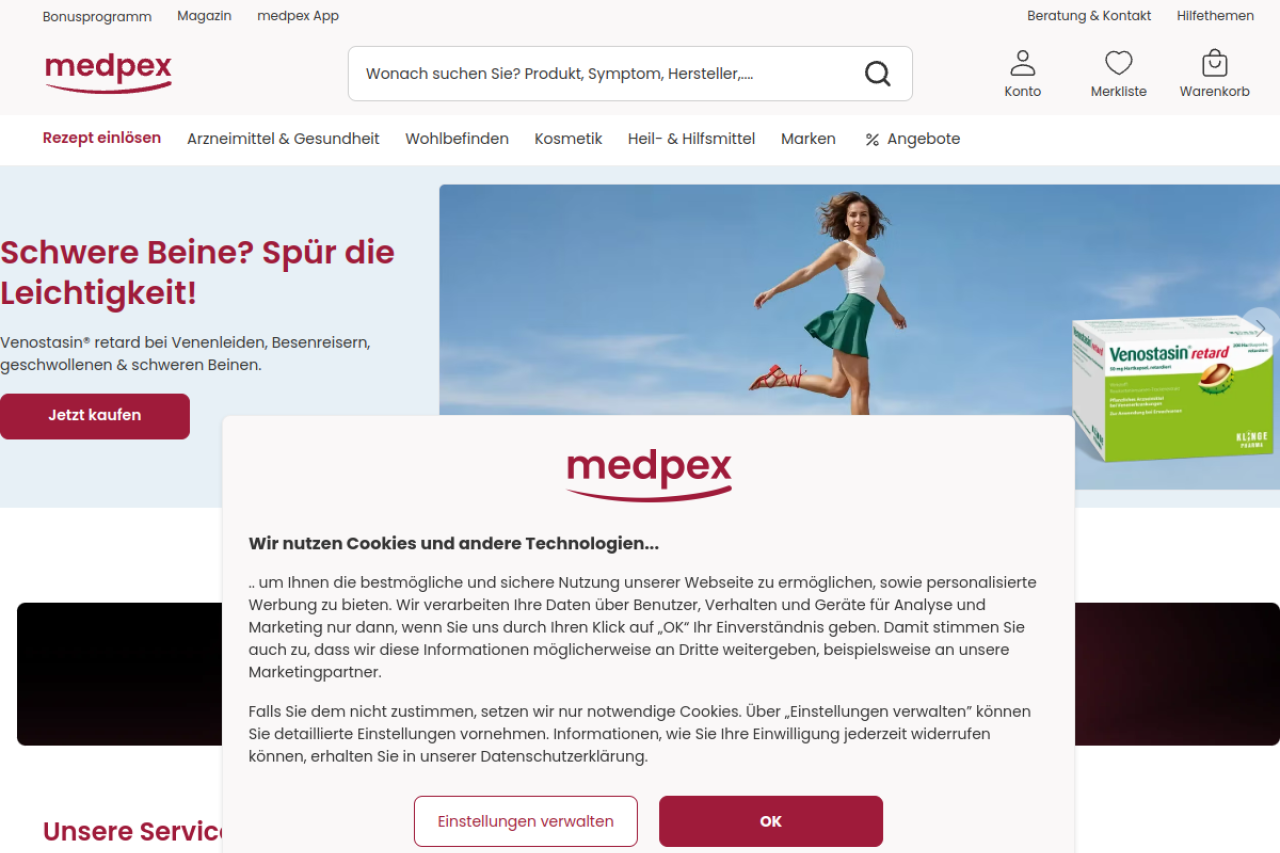Click the medpex logo in header
1280x853 pixels.
coord(108,73)
